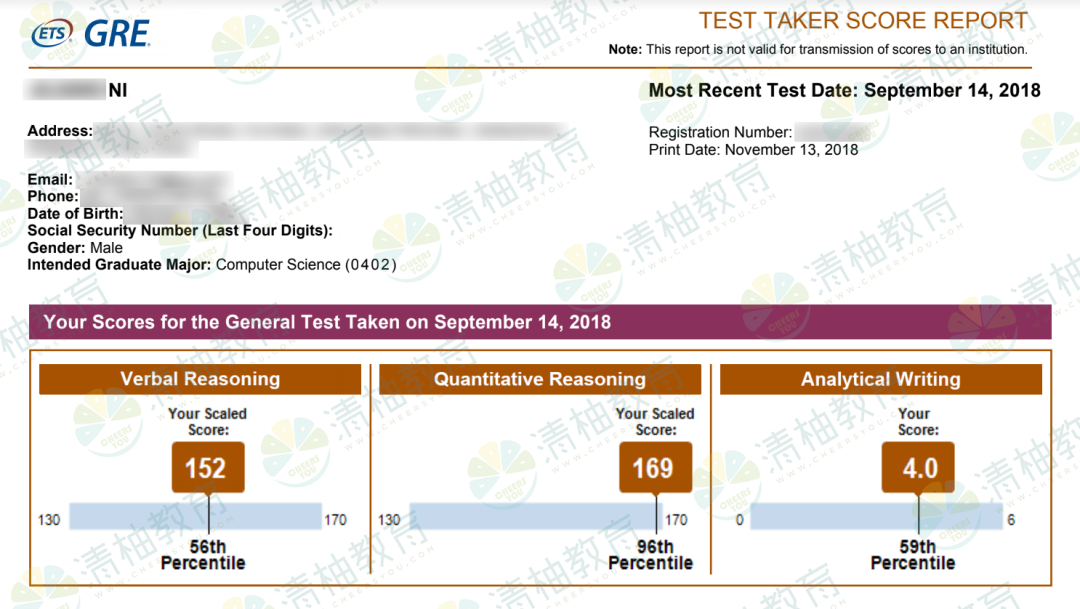Click the Most Recent Test Date line

(x=844, y=90)
